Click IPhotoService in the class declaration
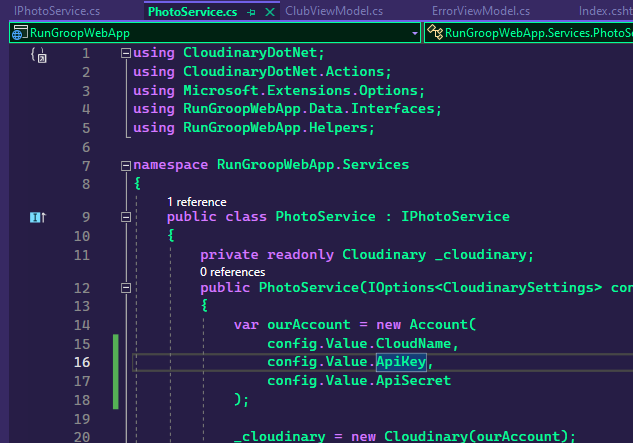Screen dimensions: 633x443 point(455,216)
